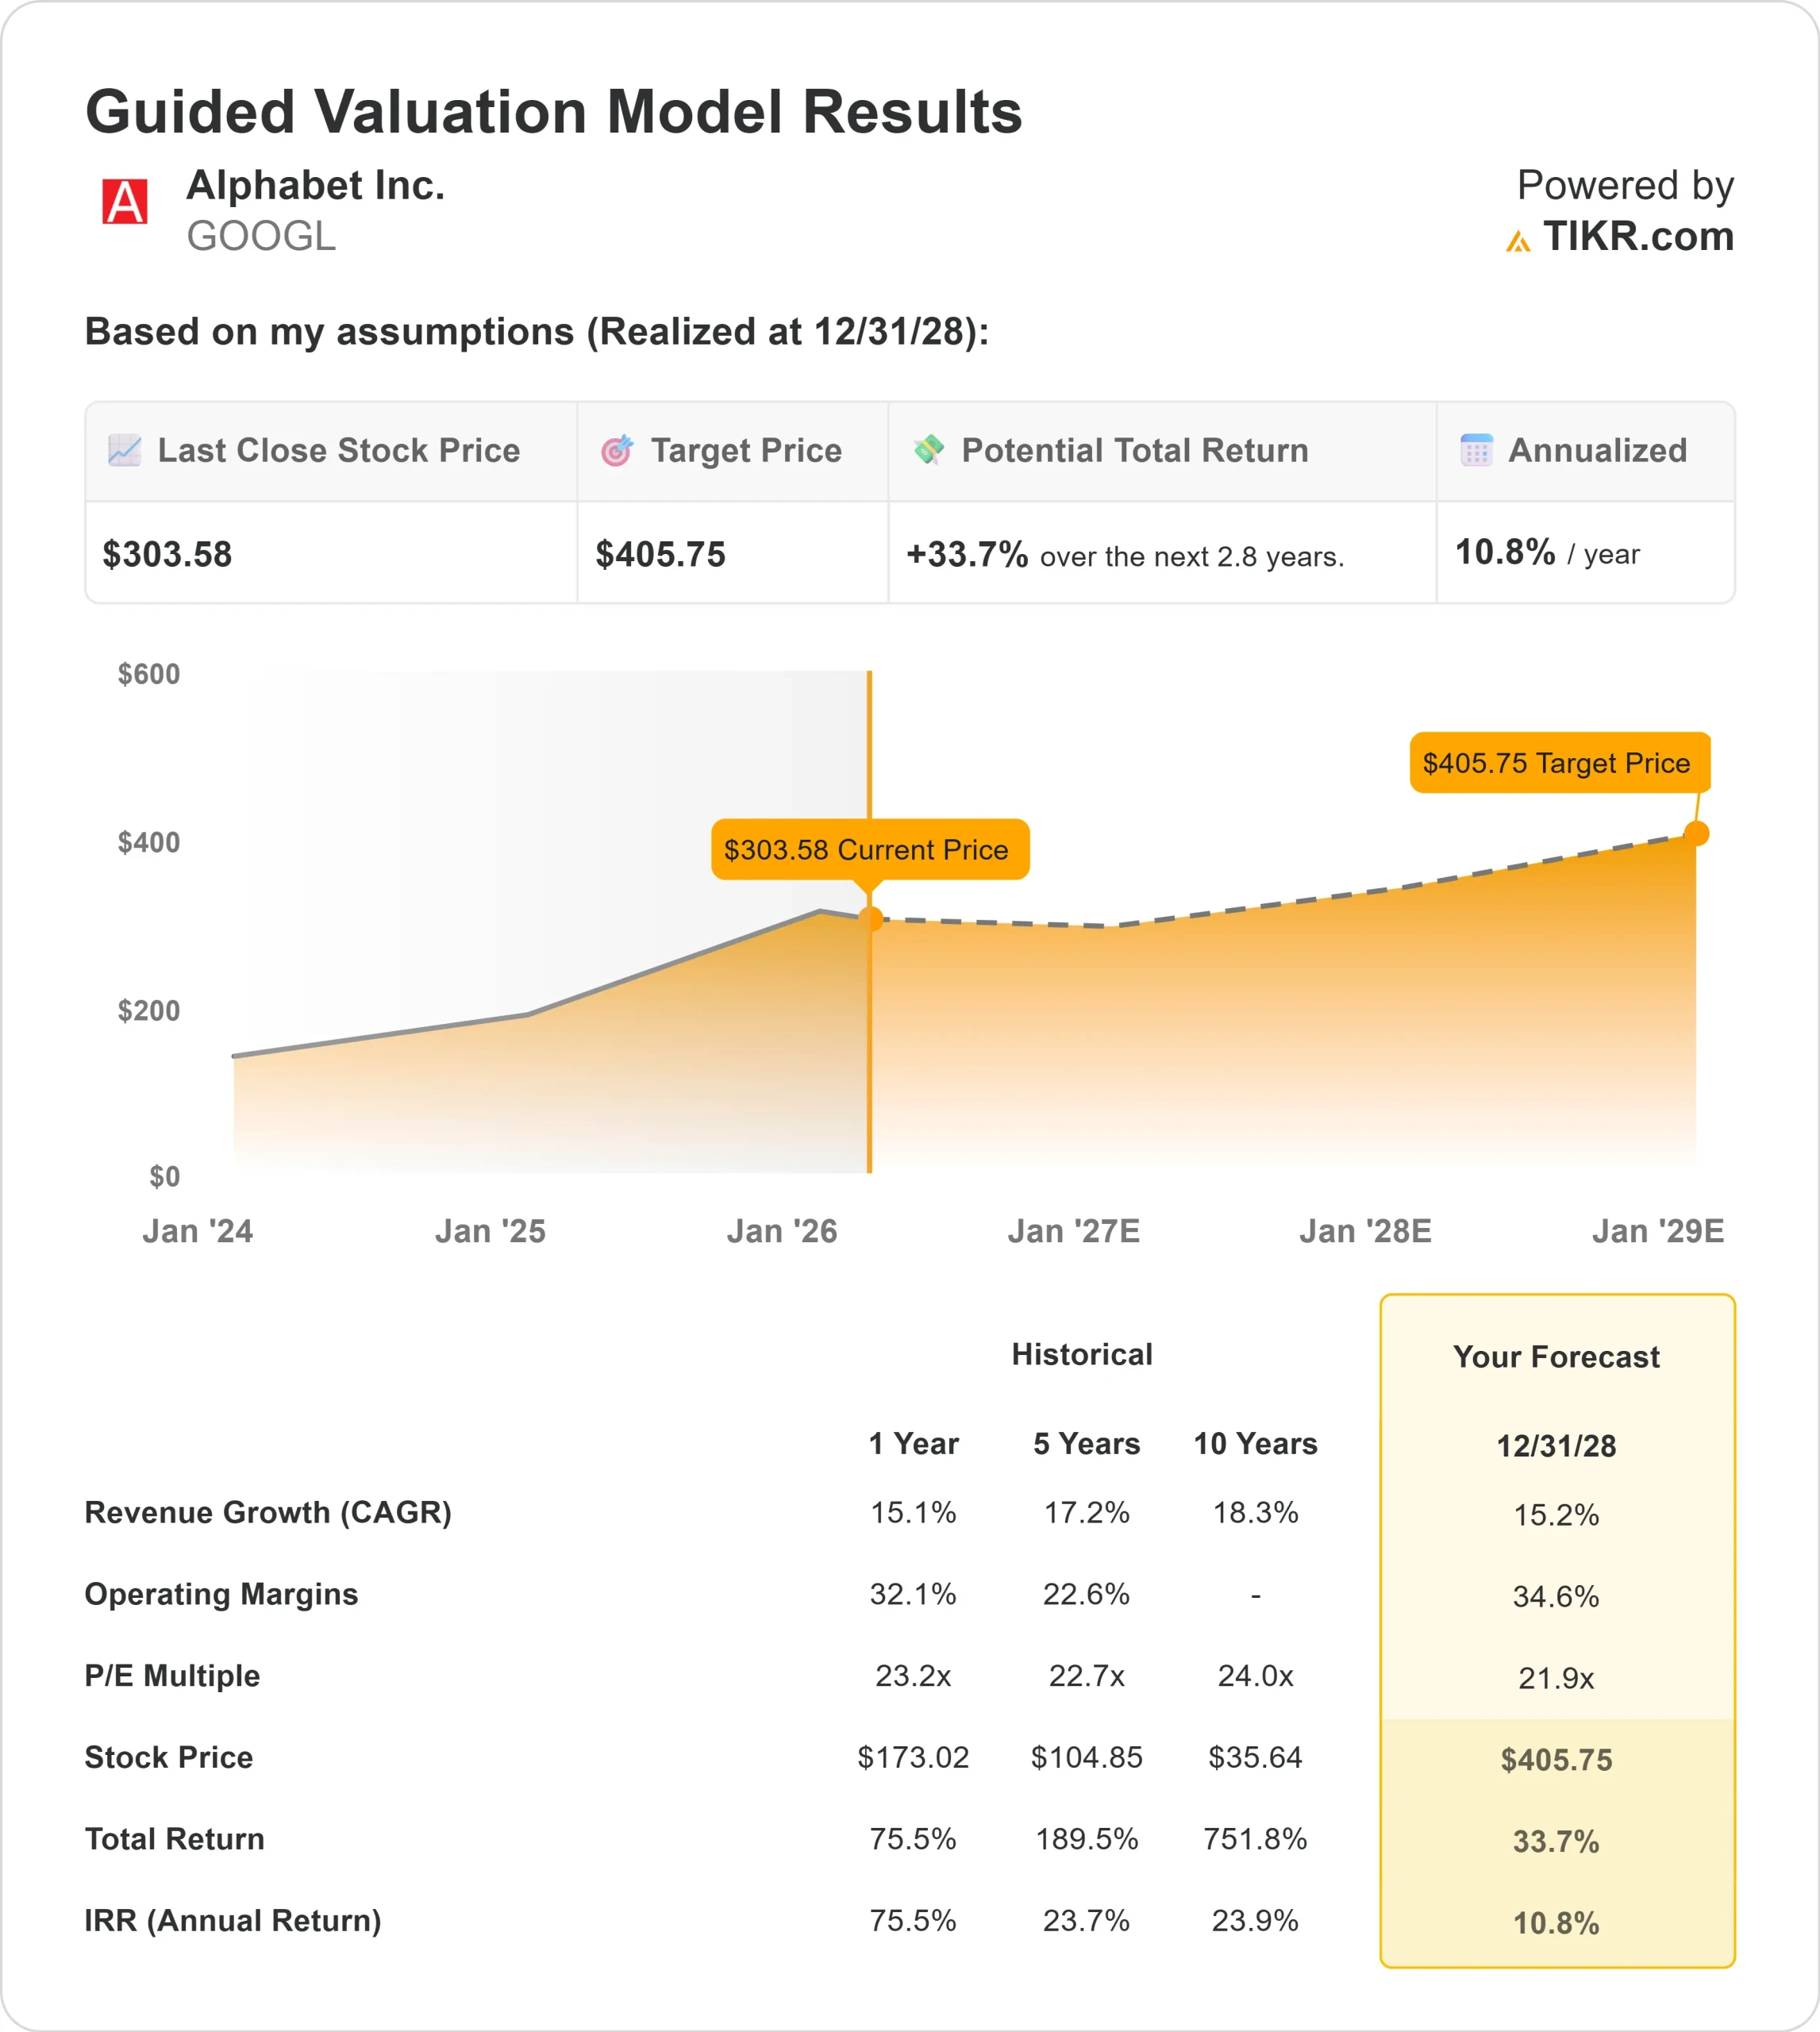
Task: Click the red Alphabet company logo icon
Action: coord(125,202)
